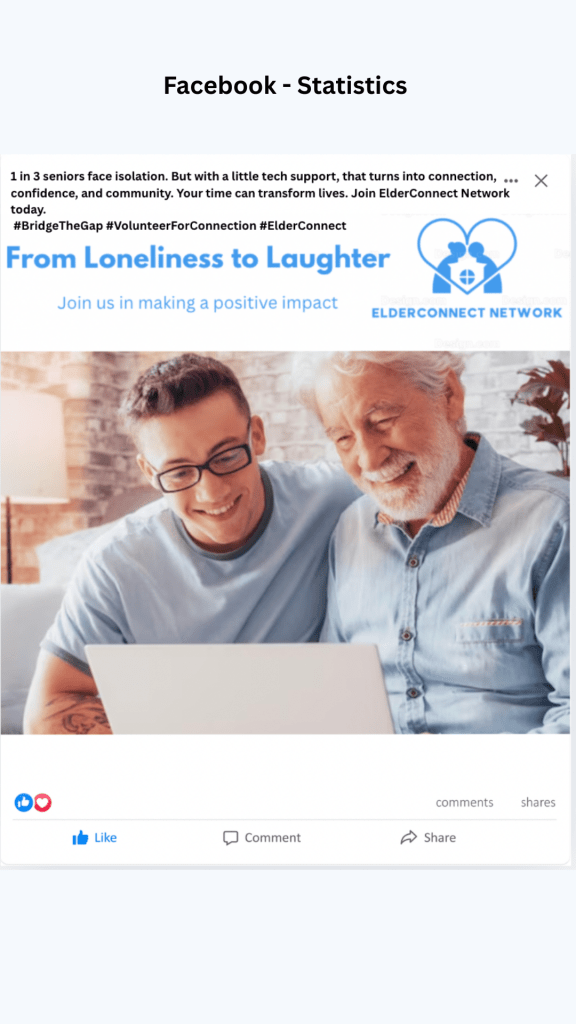Click the Comment button label
Image resolution: width=576 pixels, height=1024 pixels.
[x=272, y=838]
